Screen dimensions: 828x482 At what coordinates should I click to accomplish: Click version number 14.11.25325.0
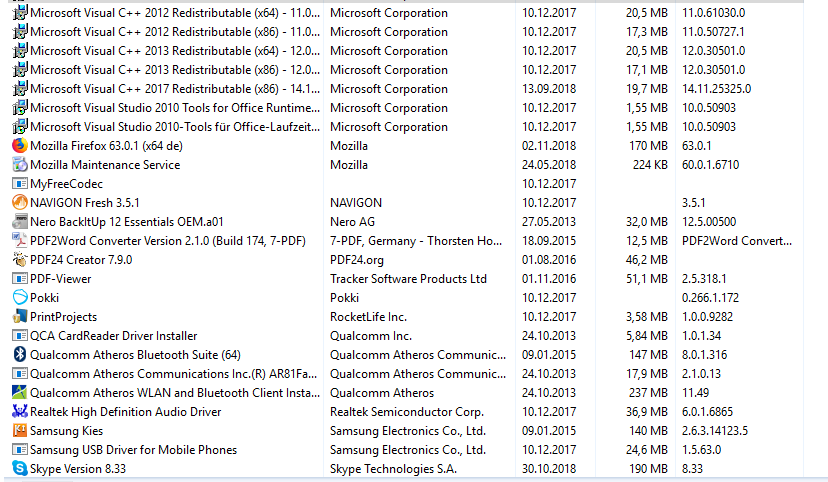(717, 89)
